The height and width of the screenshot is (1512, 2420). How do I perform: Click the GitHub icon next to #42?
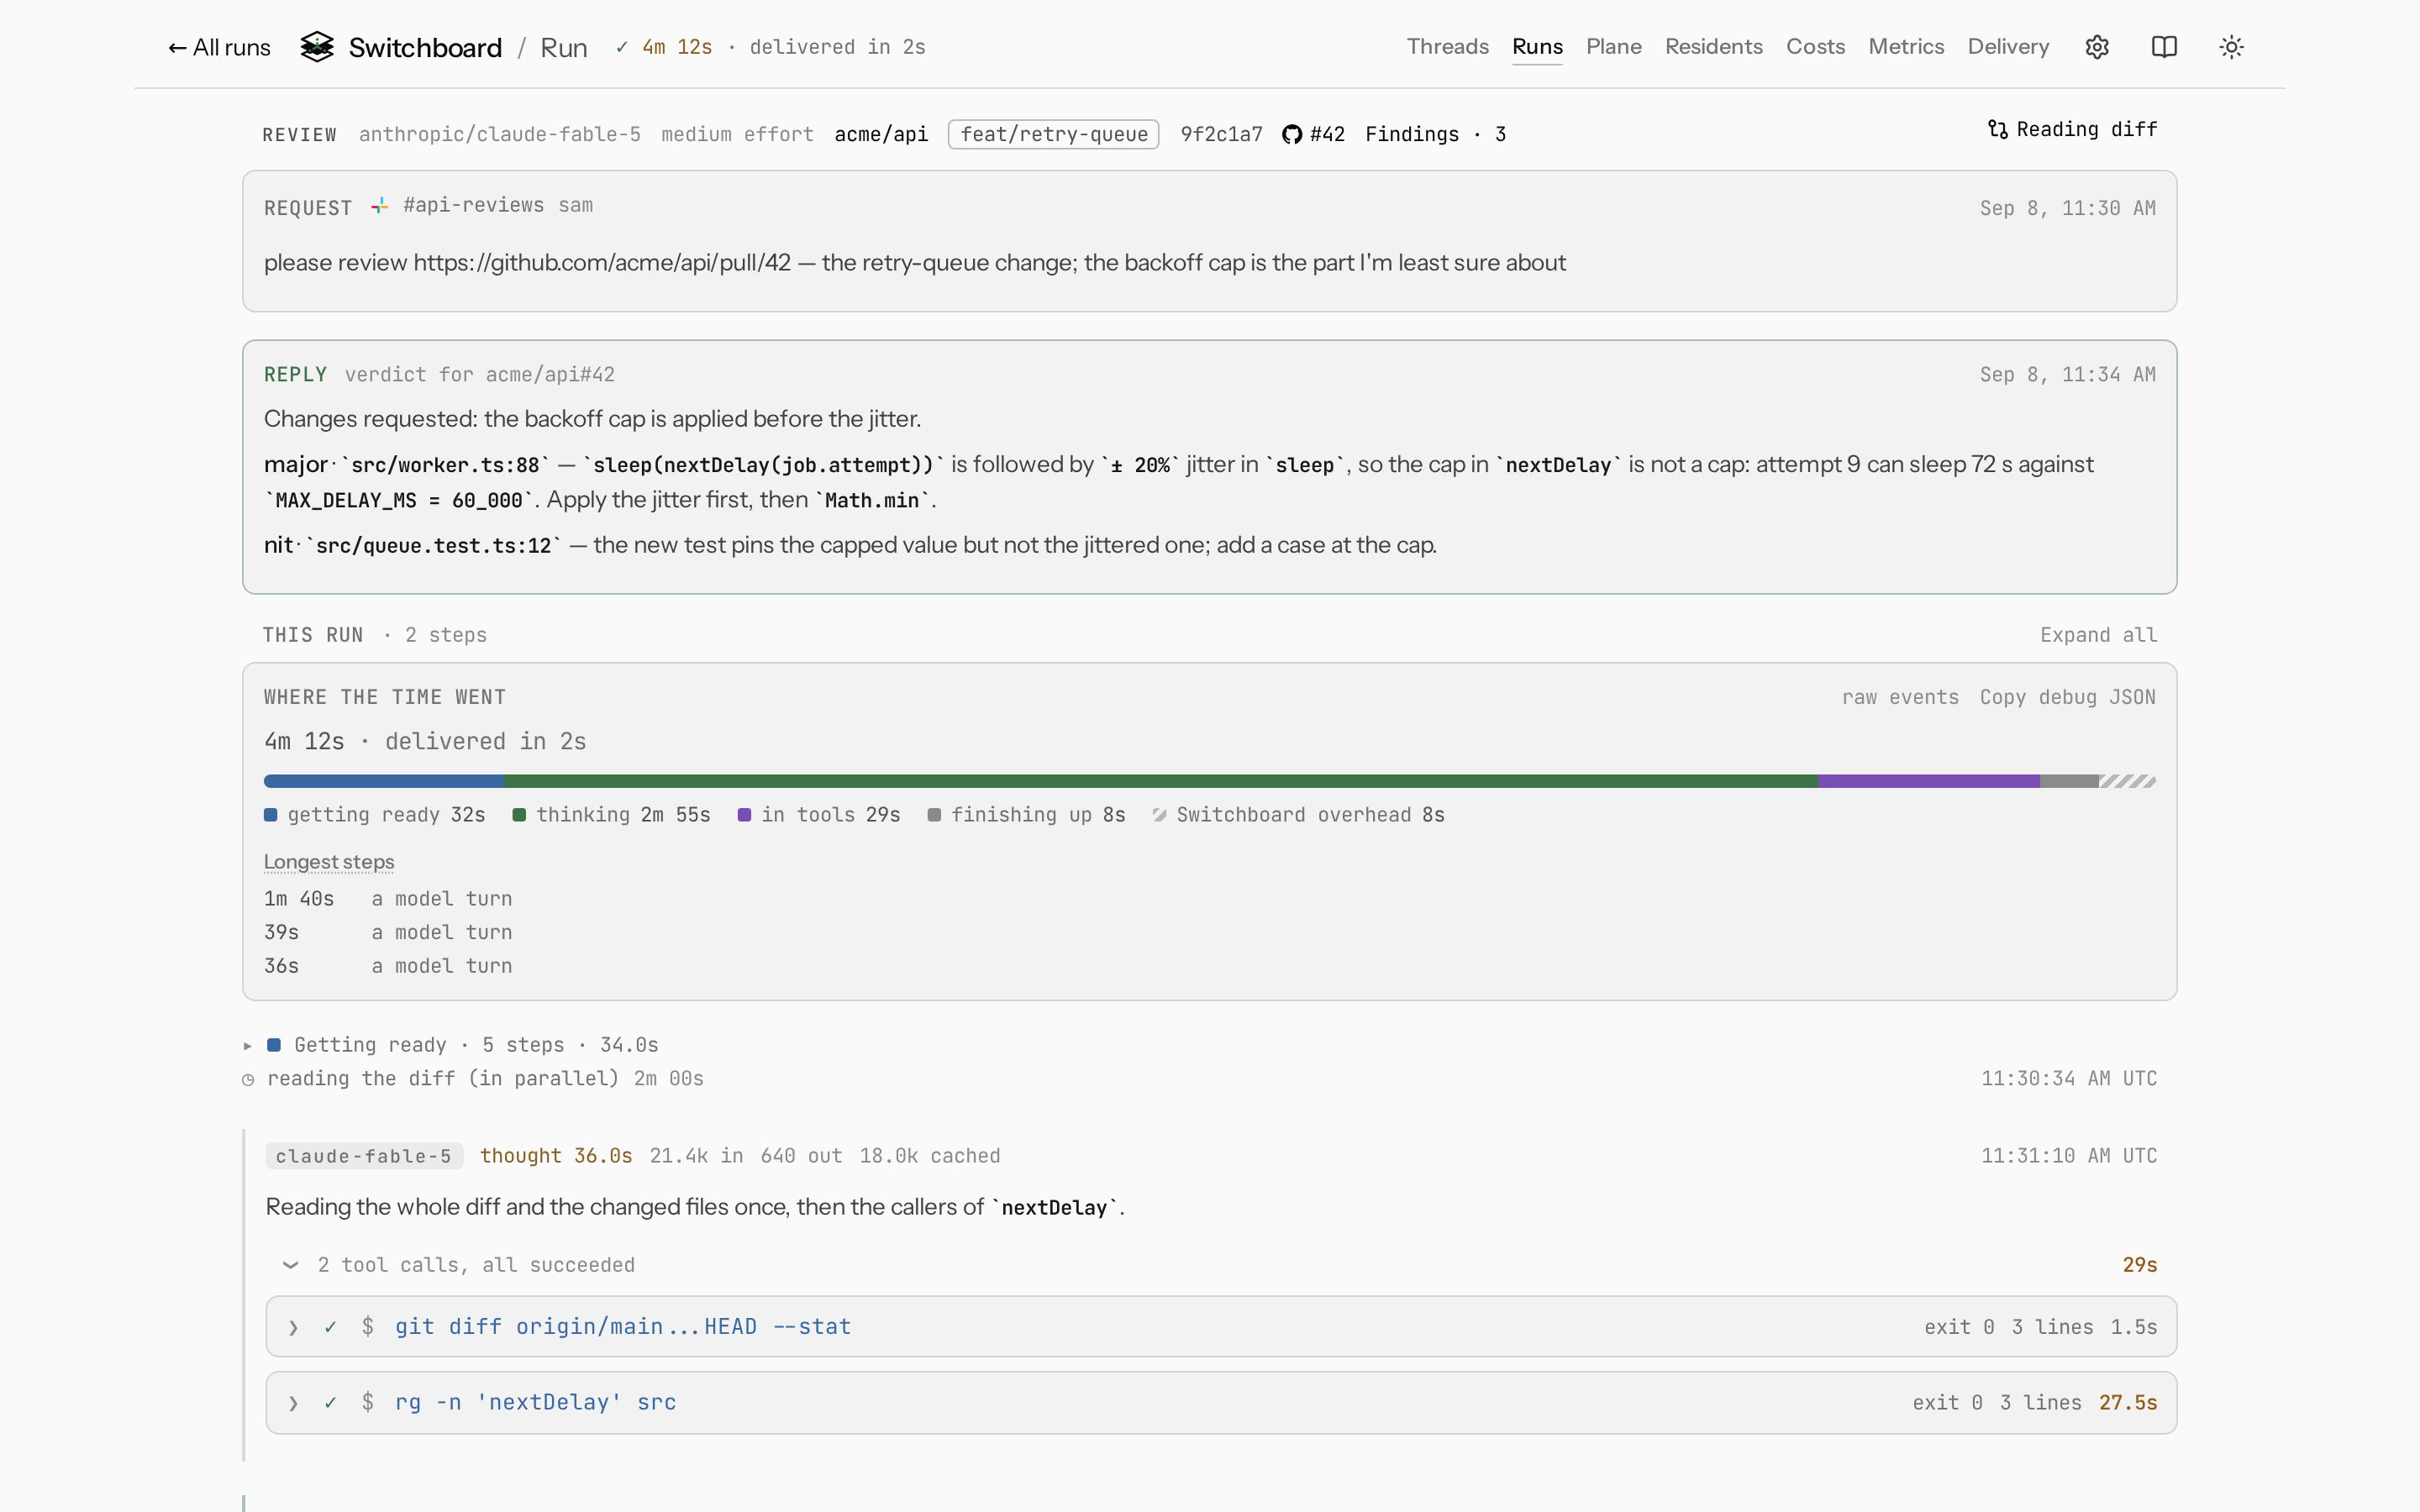1292,135
